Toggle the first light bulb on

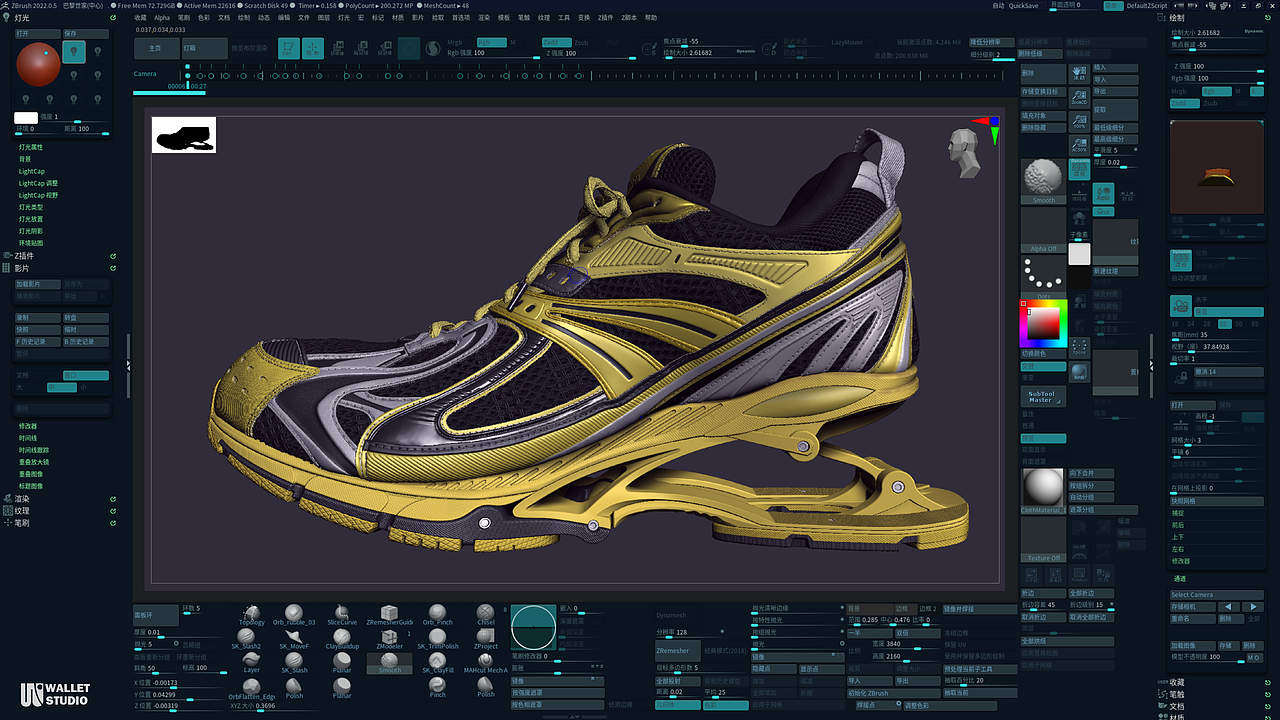[x=74, y=53]
